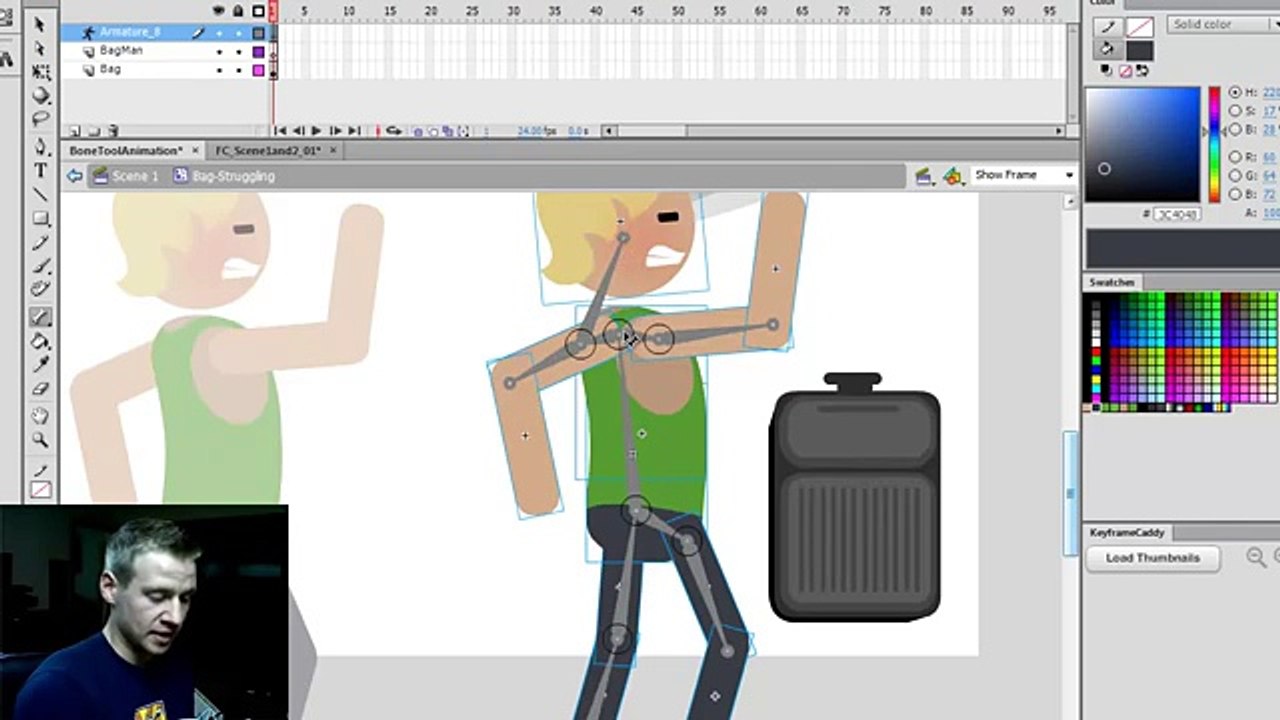Open the KeyframeCaddy panel tab
The height and width of the screenshot is (720, 1280).
[x=1127, y=533]
